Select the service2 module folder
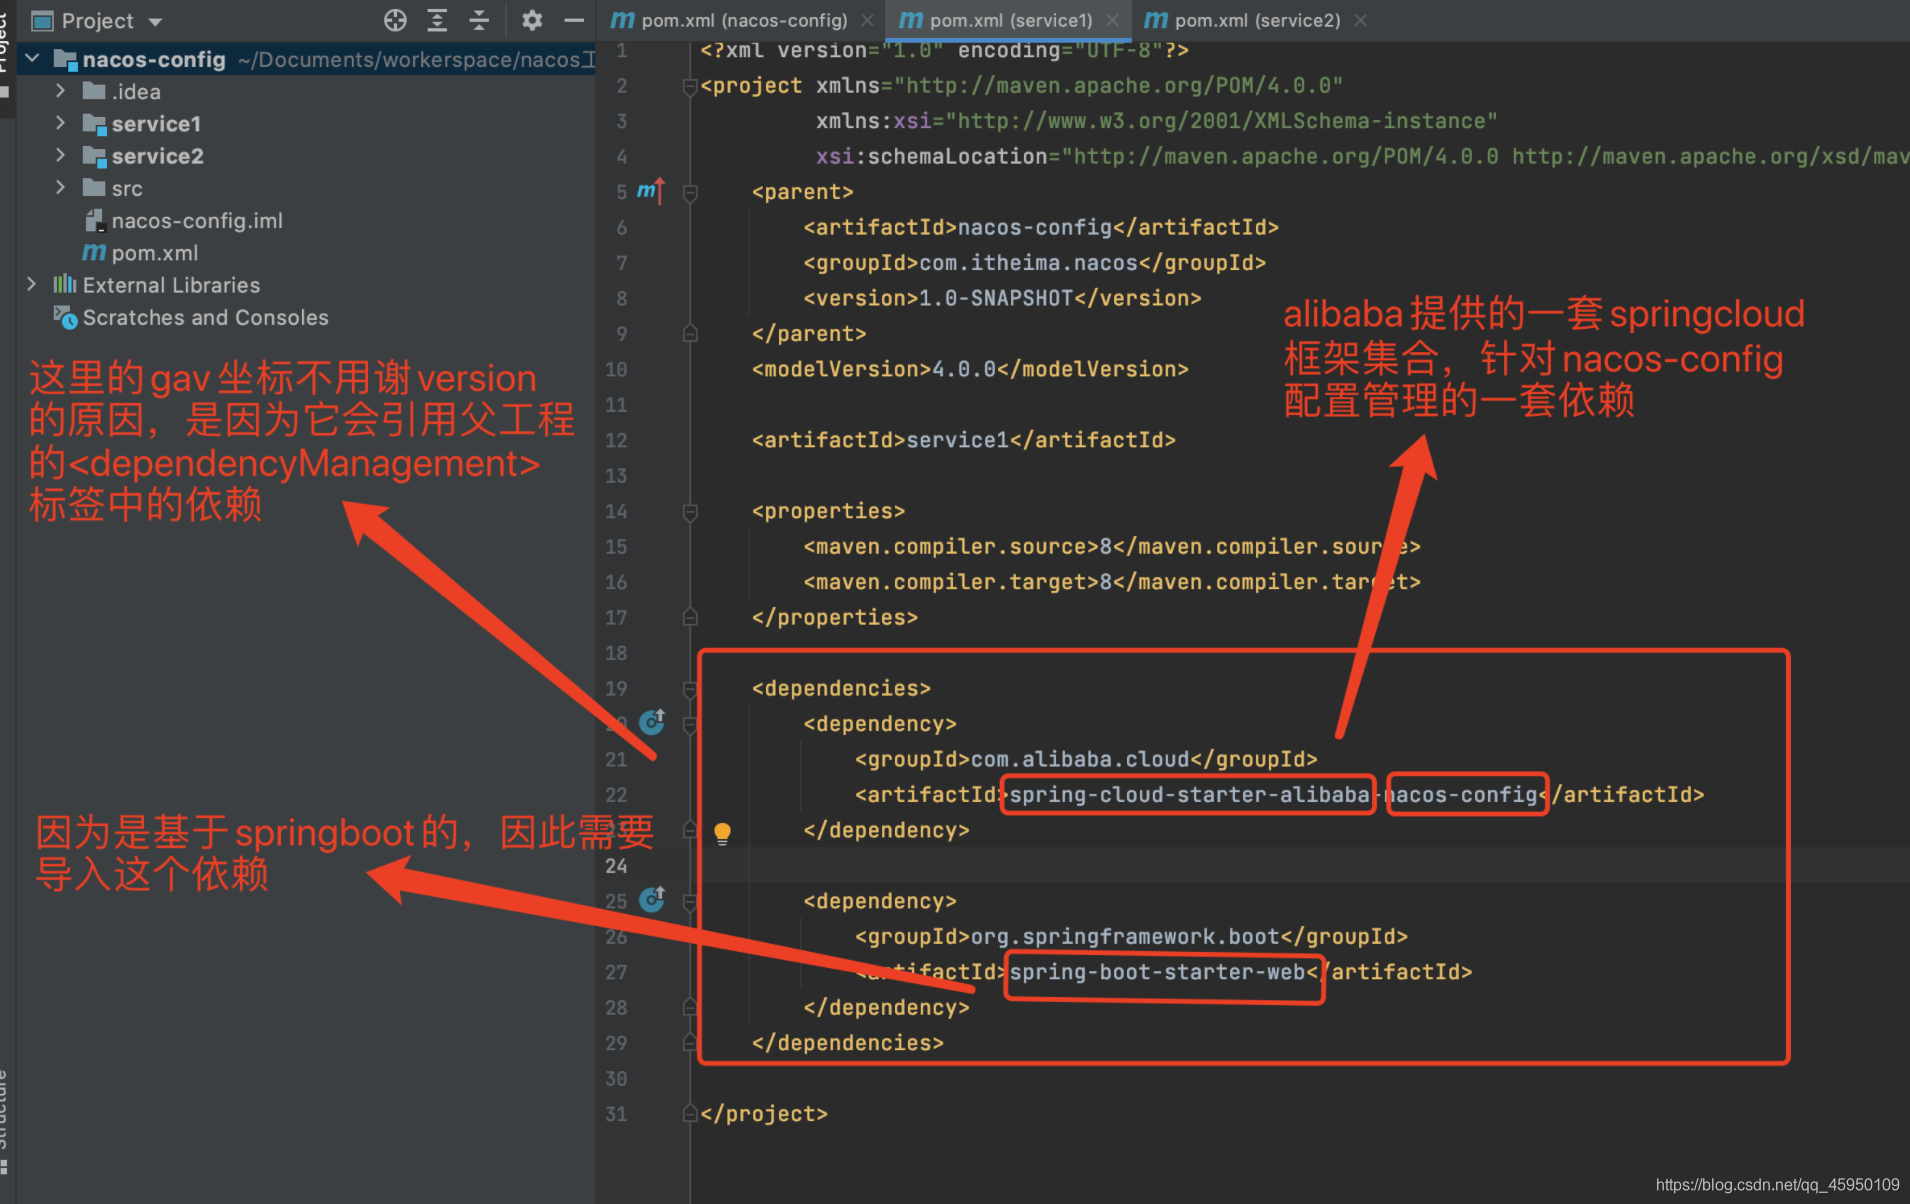The image size is (1910, 1204). point(157,156)
